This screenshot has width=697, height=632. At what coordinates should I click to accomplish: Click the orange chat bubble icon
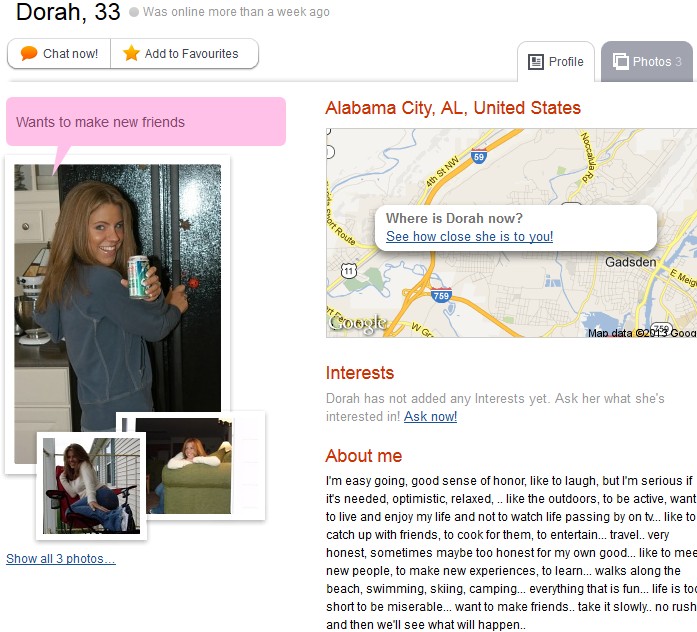[x=29, y=53]
